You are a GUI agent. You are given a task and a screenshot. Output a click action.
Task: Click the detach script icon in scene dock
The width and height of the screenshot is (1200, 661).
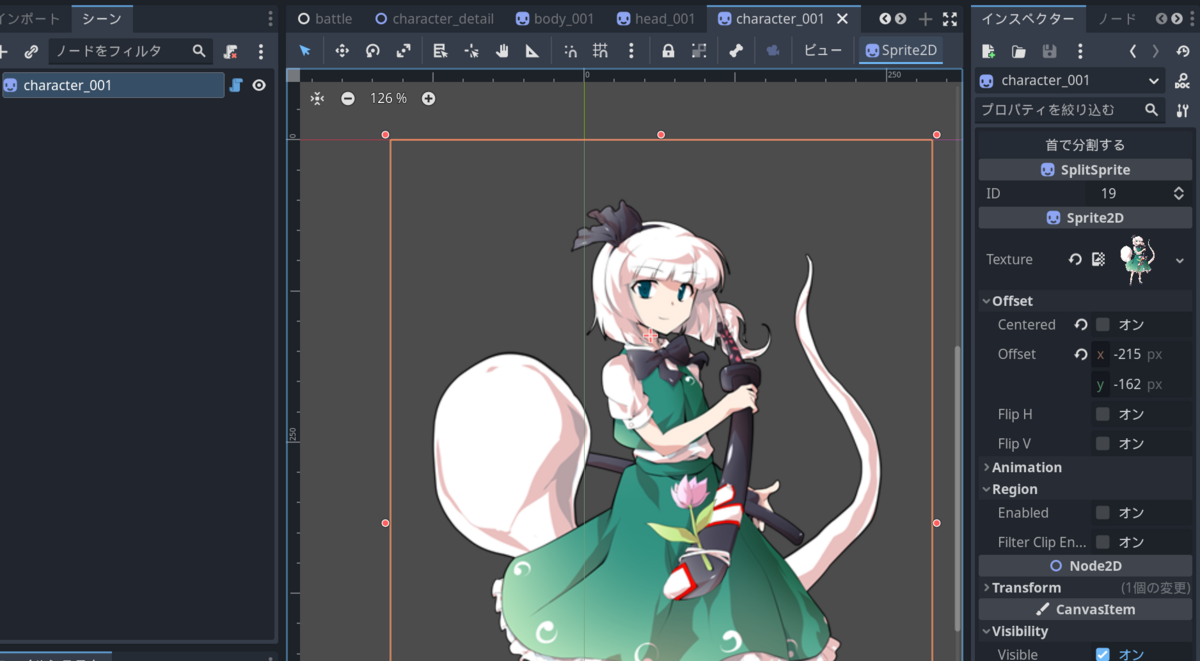[231, 51]
